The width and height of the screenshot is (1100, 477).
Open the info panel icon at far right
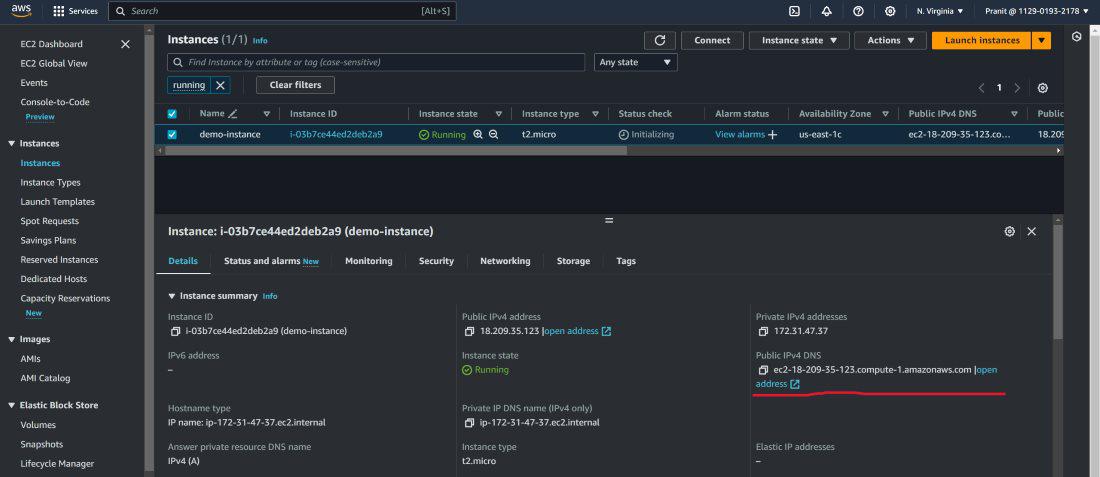coord(1077,36)
